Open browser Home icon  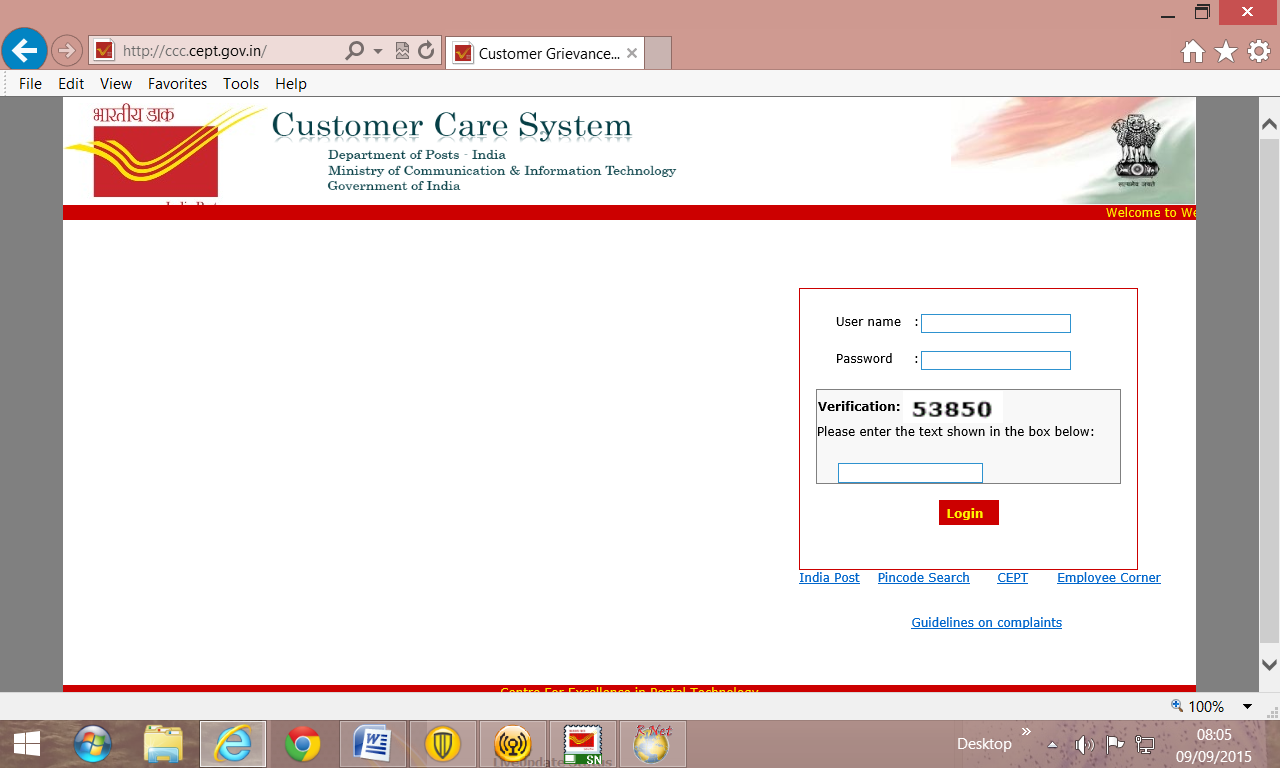coord(1193,51)
